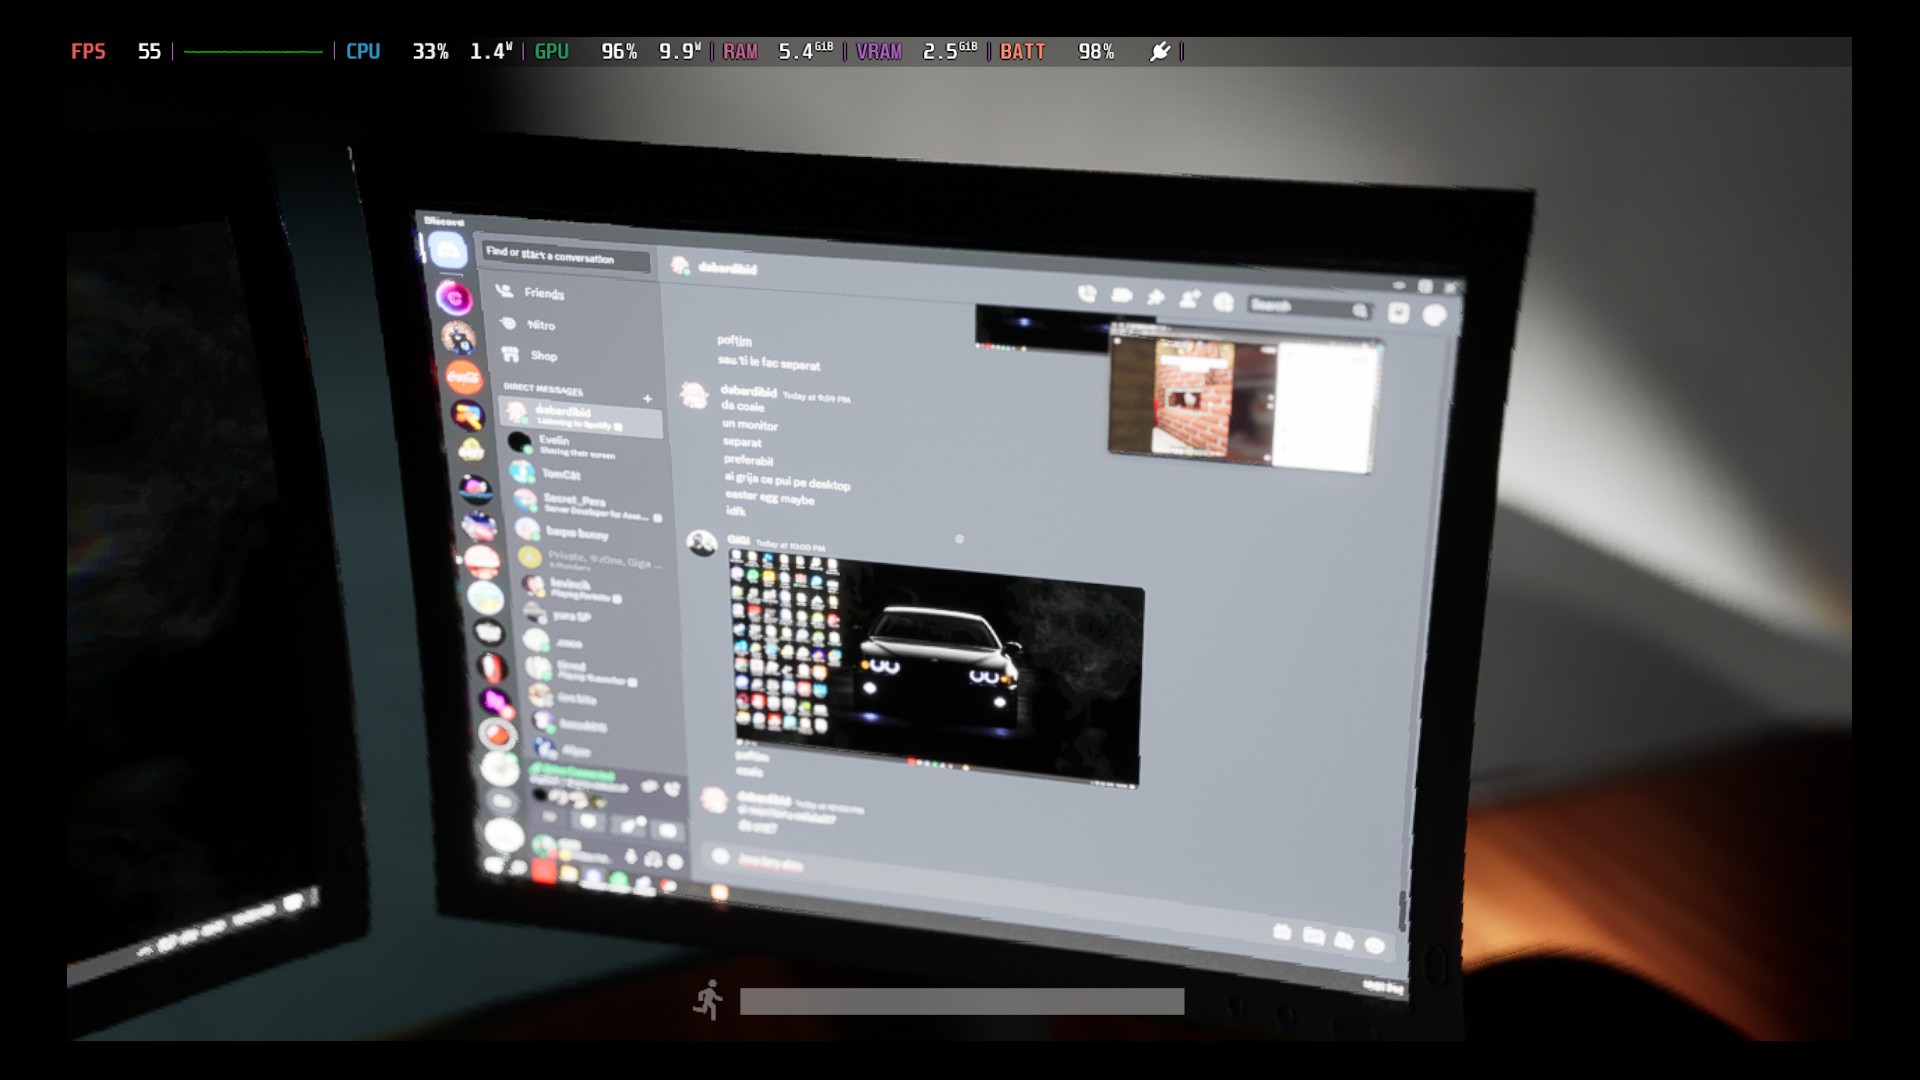Open the inbox icon near search
1920x1080 pixels.
[x=1398, y=313]
